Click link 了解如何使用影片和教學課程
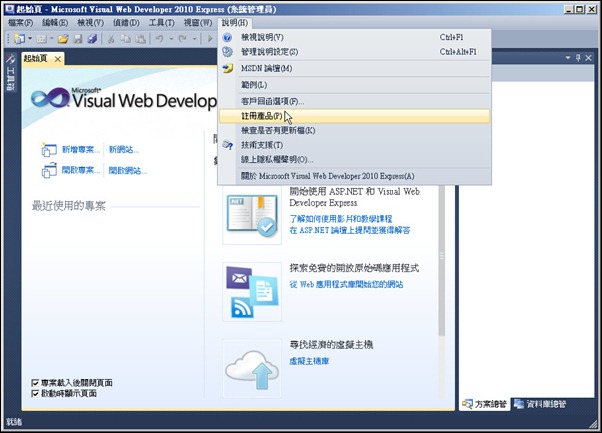This screenshot has height=433, width=602. pyautogui.click(x=341, y=219)
